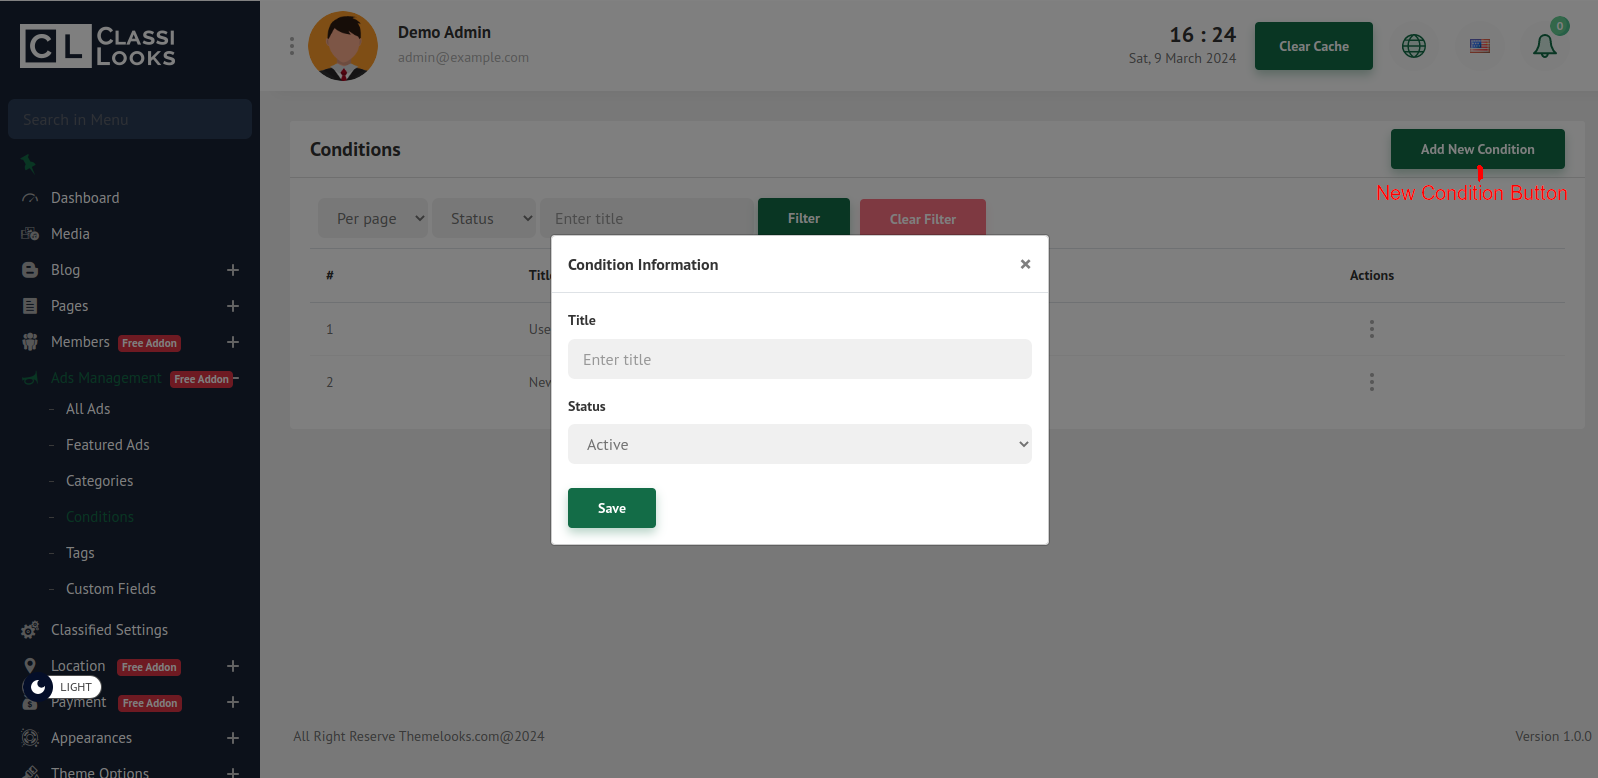Open the globe website icon
This screenshot has width=1598, height=778.
pyautogui.click(x=1413, y=46)
